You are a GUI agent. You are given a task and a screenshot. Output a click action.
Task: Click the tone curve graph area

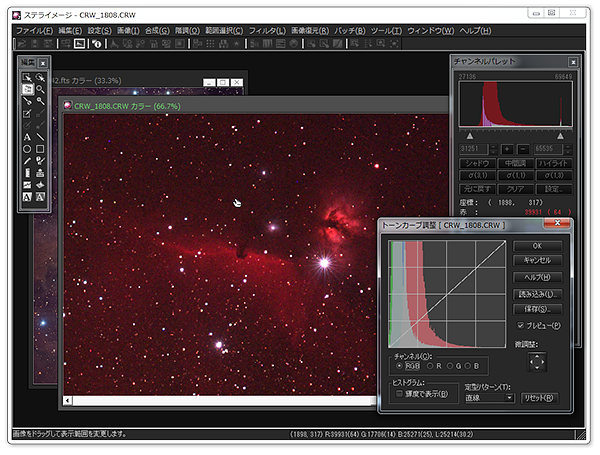pyautogui.click(x=445, y=295)
